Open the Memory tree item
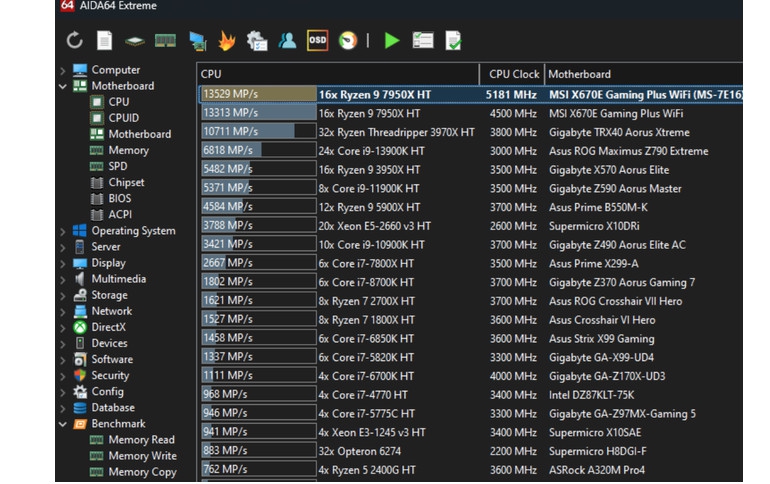Image resolution: width=770 pixels, height=484 pixels. pos(129,150)
